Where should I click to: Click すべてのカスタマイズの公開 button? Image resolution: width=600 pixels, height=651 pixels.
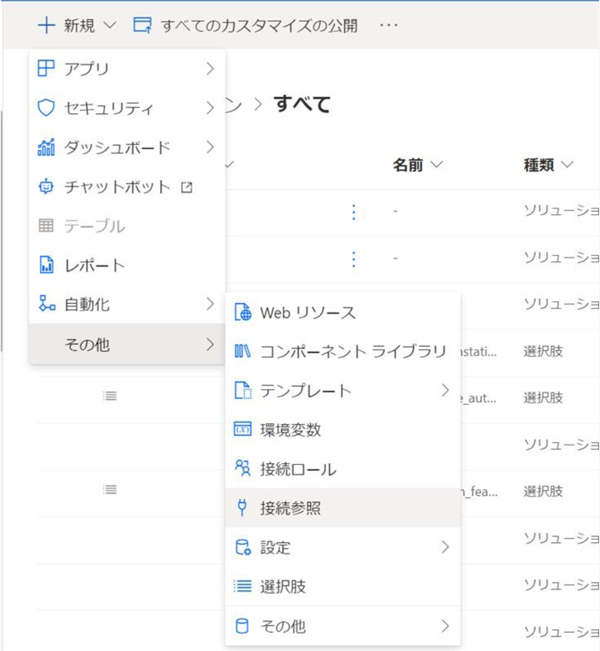click(x=245, y=25)
